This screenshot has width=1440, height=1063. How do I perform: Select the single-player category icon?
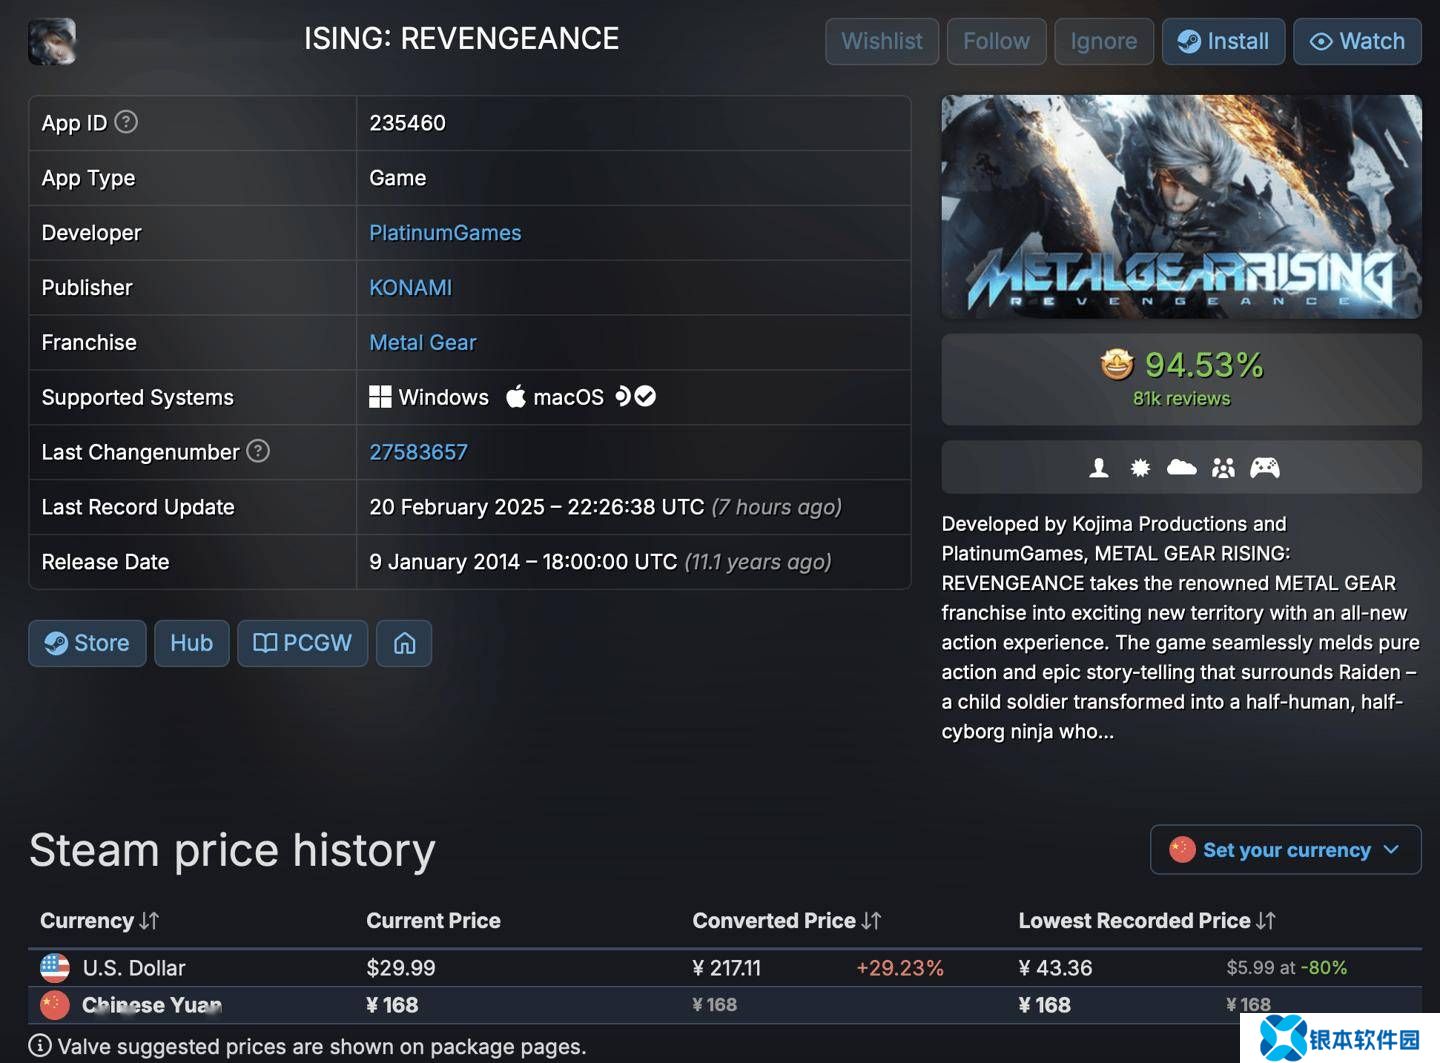1099,467
